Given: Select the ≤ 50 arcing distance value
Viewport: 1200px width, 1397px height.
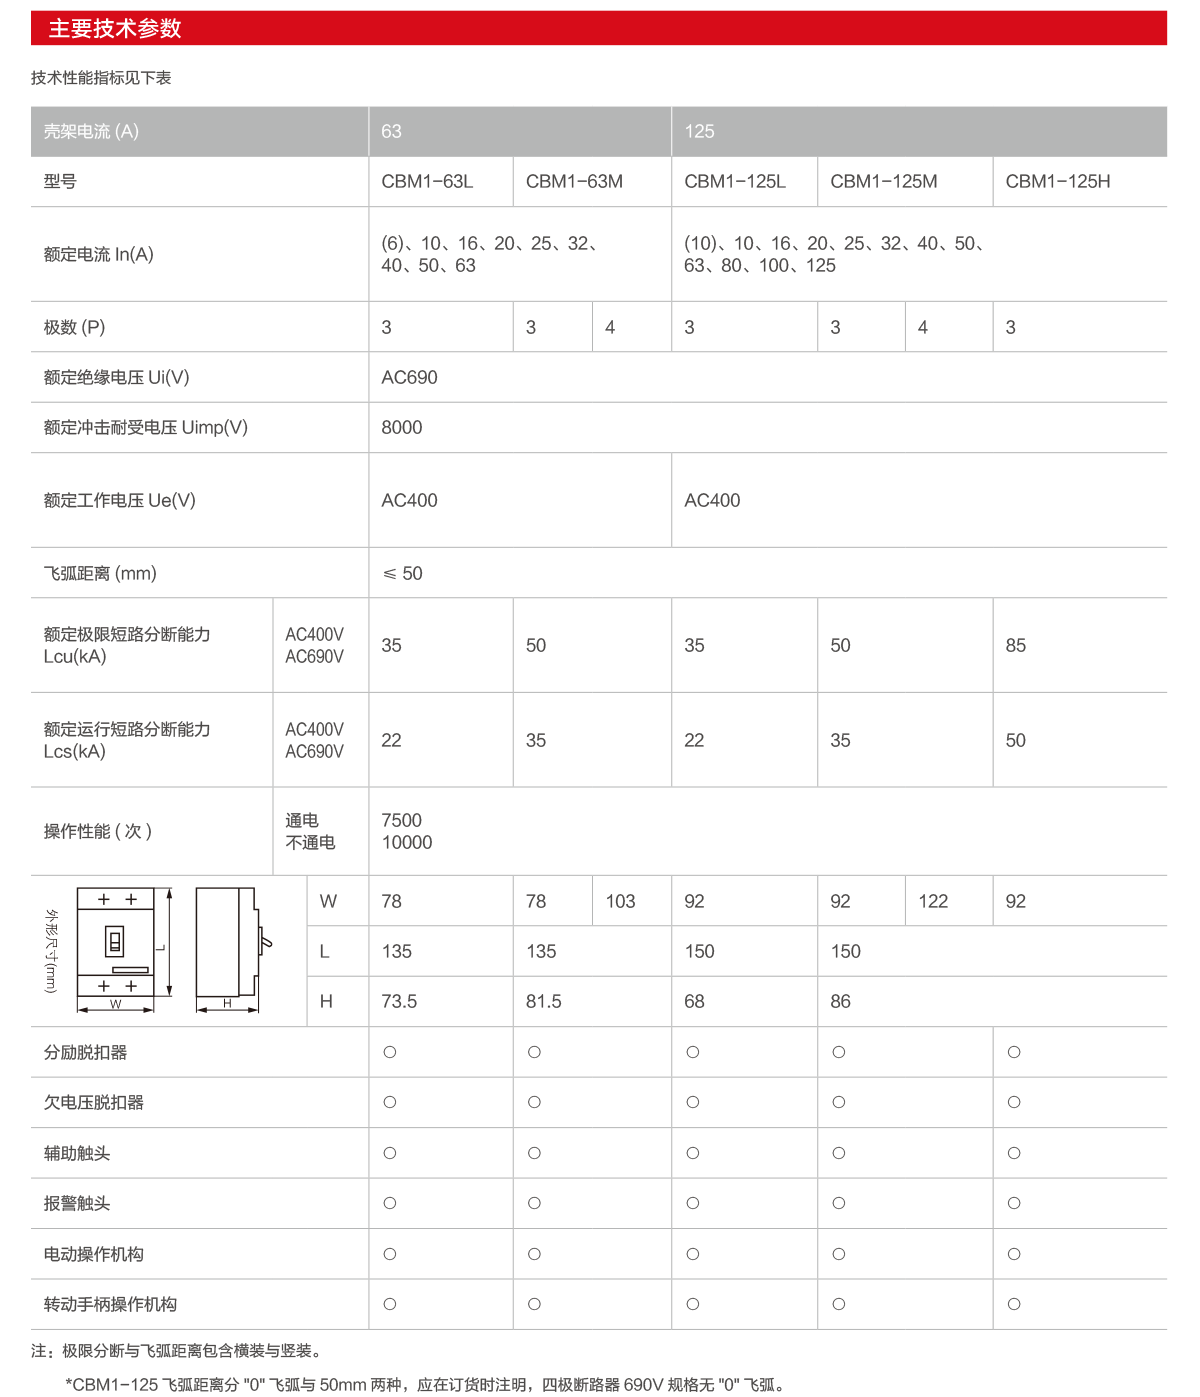Looking at the screenshot, I should pos(402,573).
